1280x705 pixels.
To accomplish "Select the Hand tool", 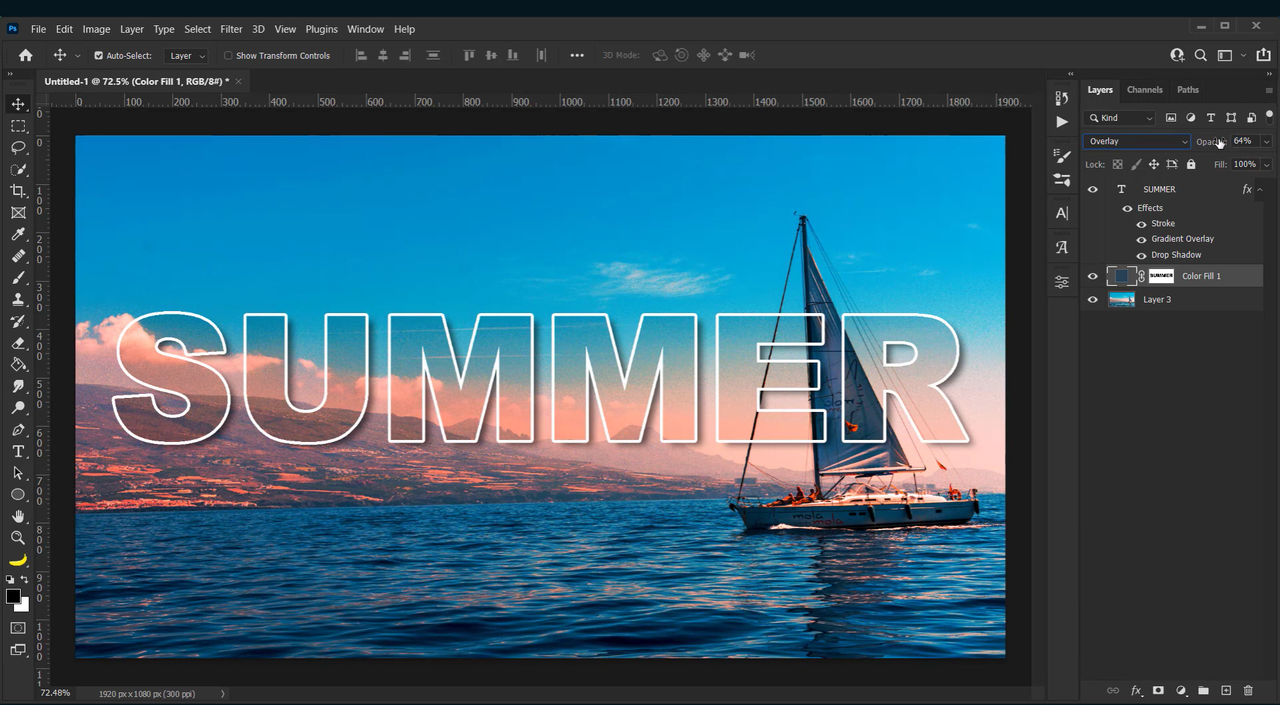I will tap(18, 517).
